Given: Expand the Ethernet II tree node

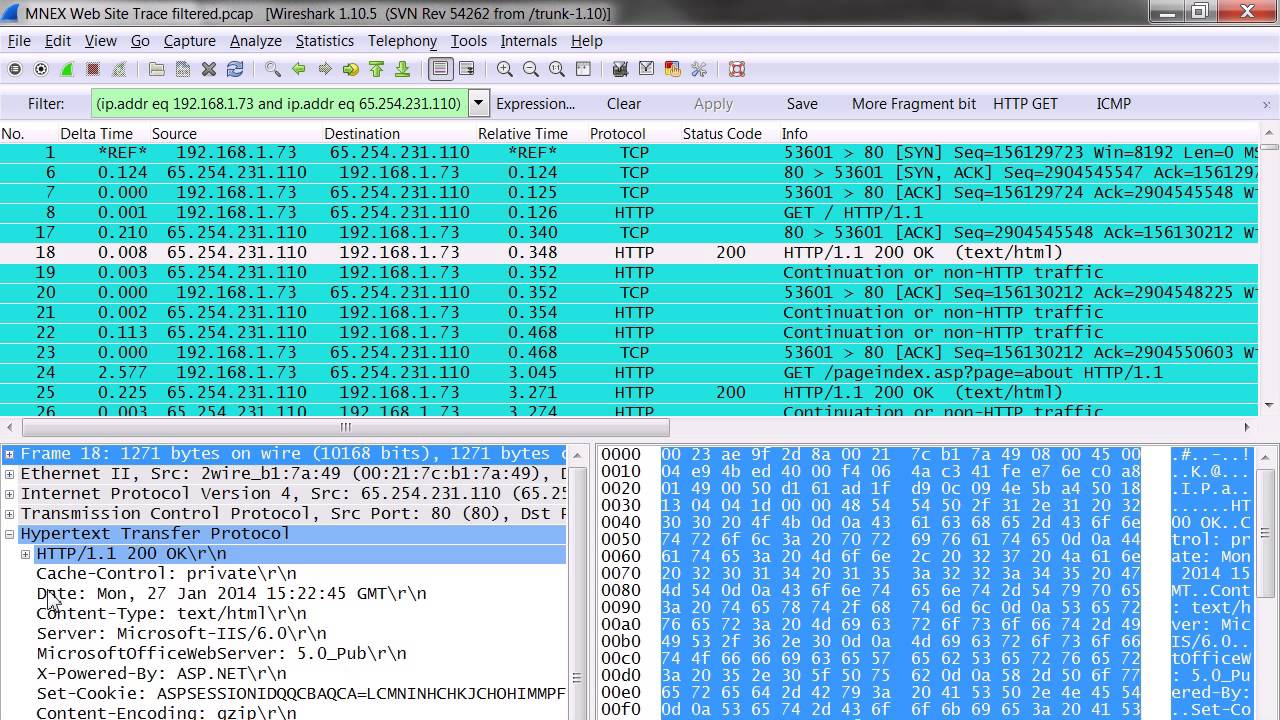Looking at the screenshot, I should 9,474.
